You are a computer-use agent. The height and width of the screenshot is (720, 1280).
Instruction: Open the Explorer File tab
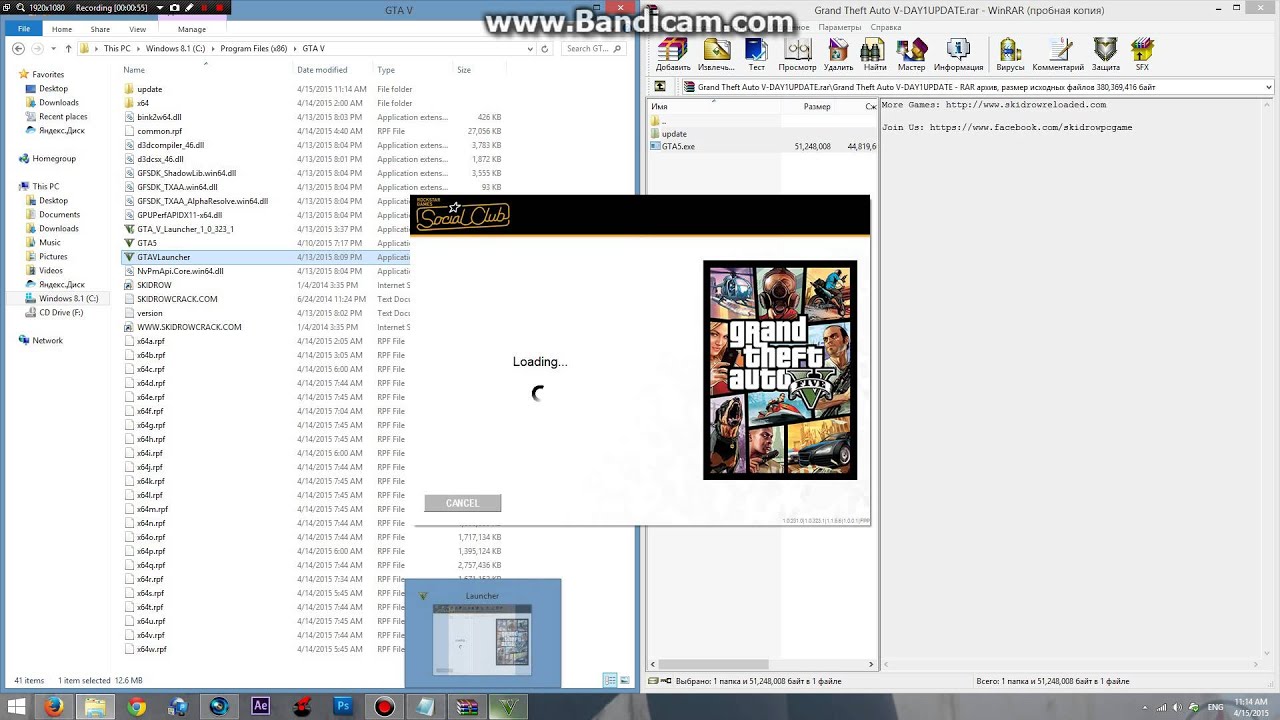tap(24, 29)
